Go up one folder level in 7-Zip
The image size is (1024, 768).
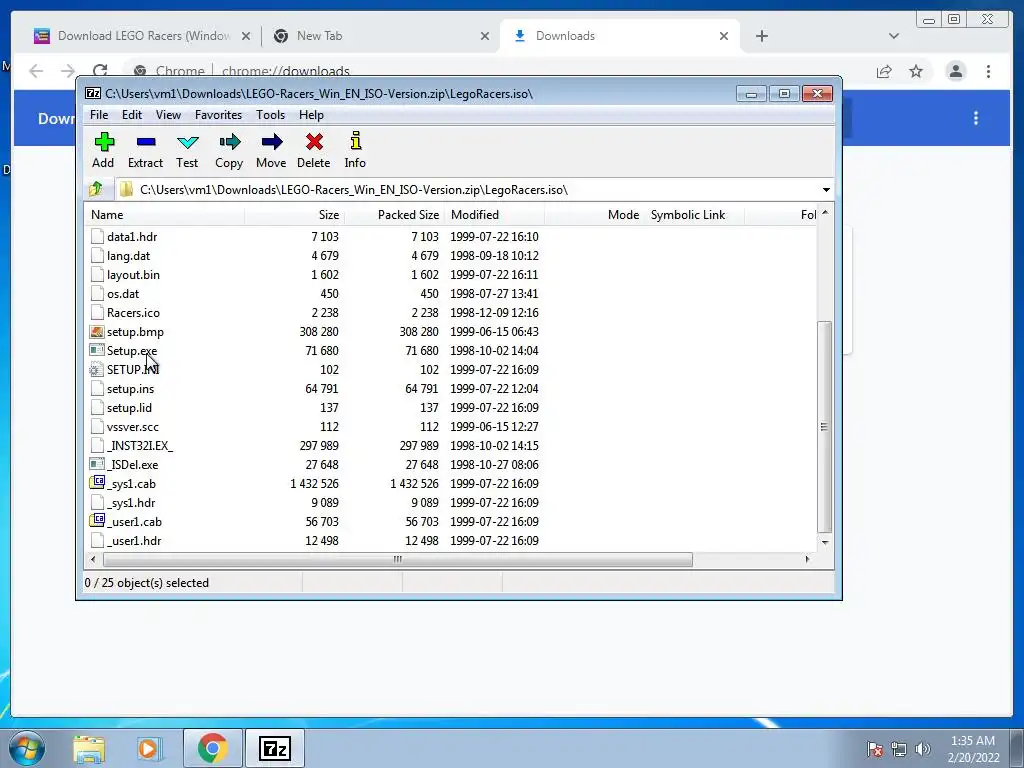pos(96,189)
